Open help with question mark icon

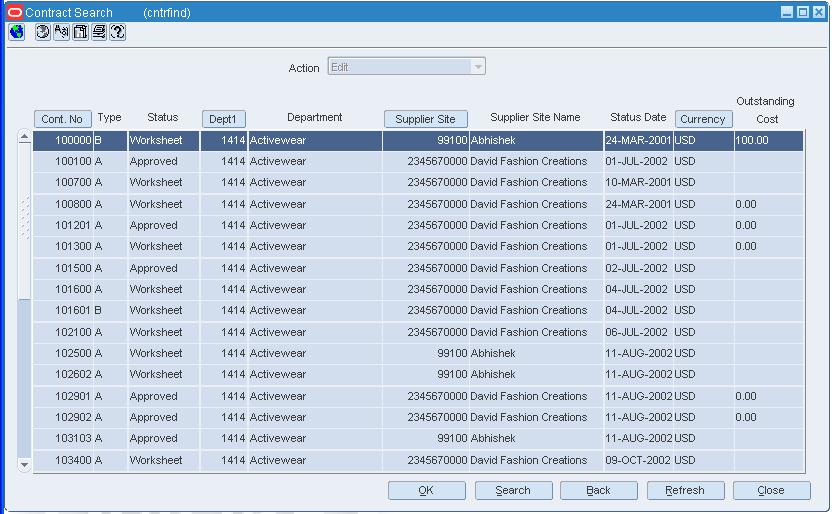pyautogui.click(x=117, y=32)
